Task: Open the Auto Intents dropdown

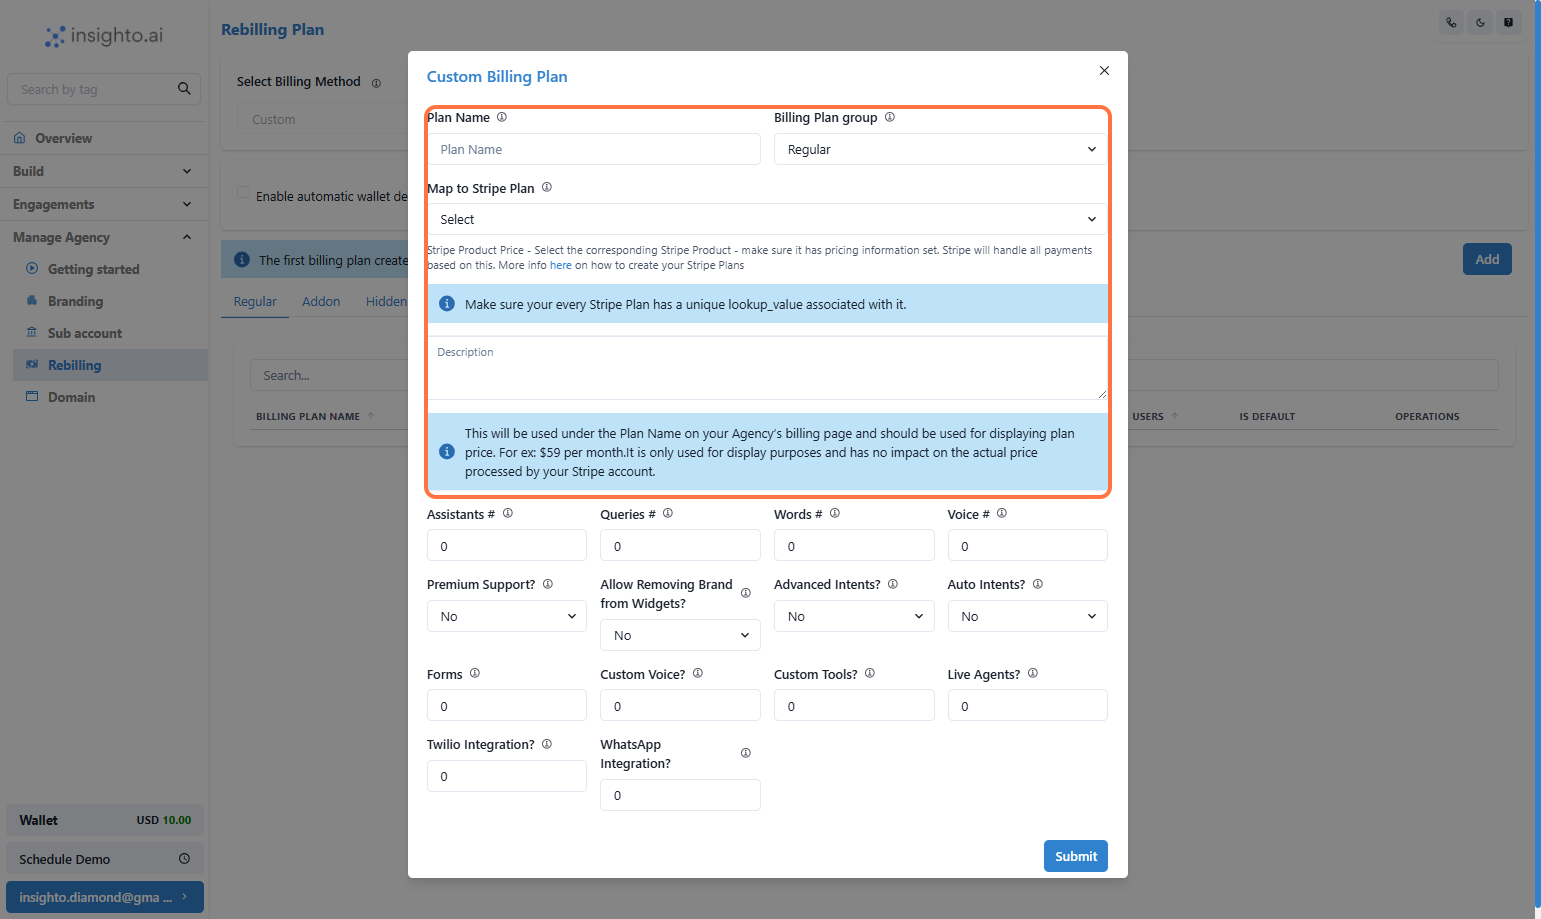Action: [1028, 616]
